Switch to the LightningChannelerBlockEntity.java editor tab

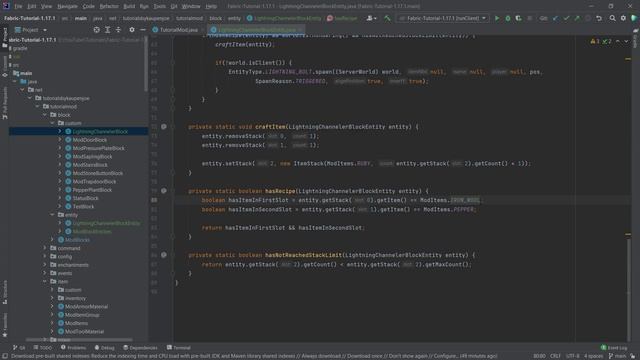pyautogui.click(x=256, y=30)
